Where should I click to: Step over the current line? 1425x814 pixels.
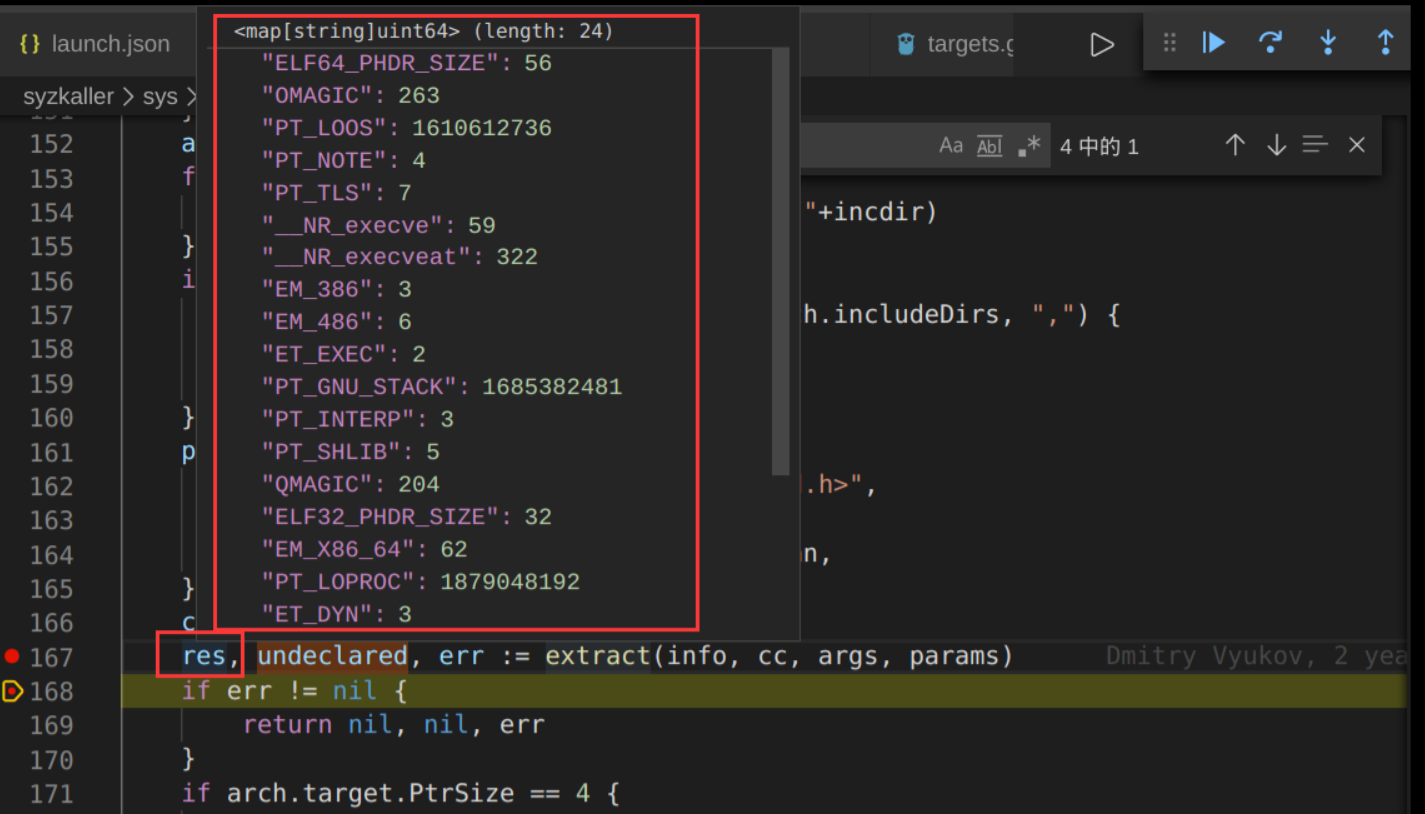[1270, 42]
